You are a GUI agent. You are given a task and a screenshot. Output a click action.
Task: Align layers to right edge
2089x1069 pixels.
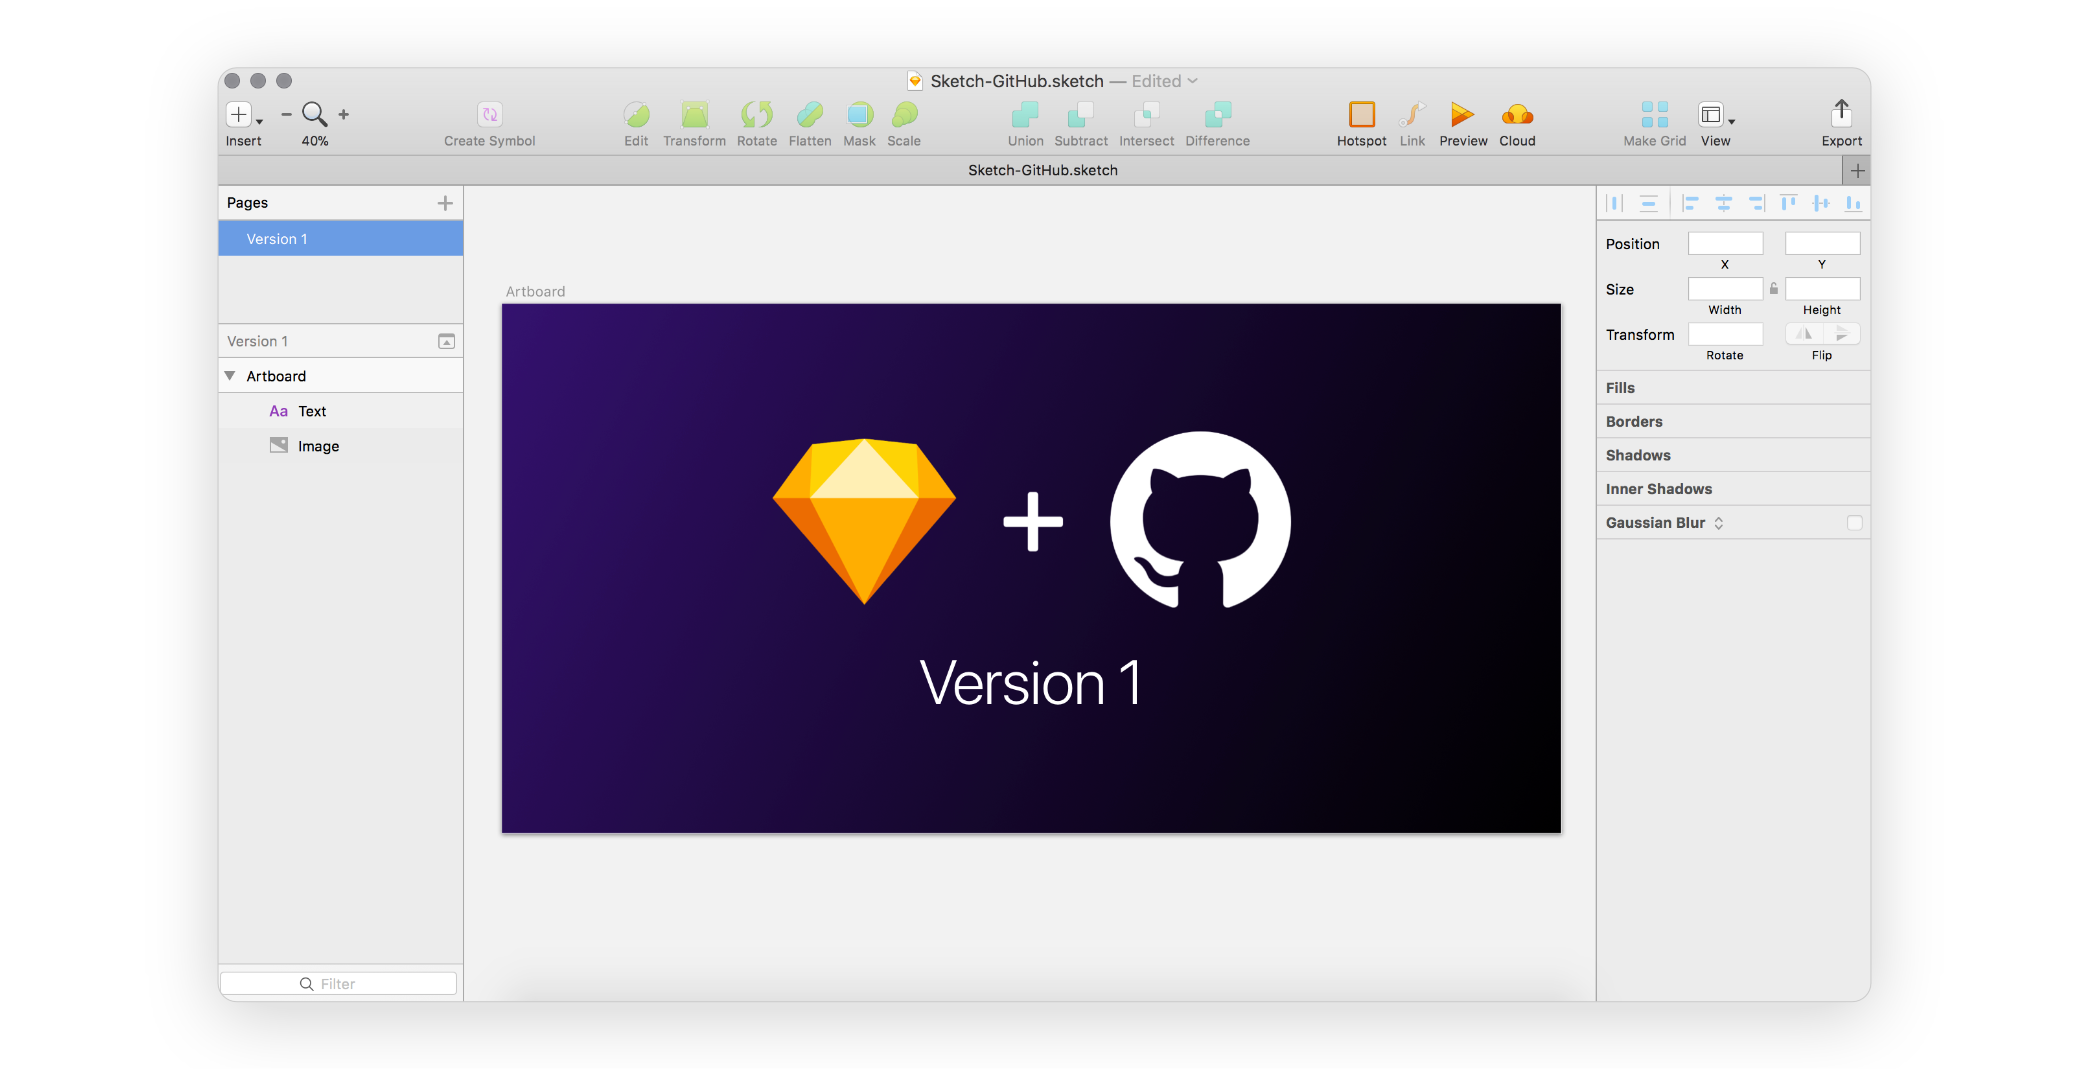1756,203
